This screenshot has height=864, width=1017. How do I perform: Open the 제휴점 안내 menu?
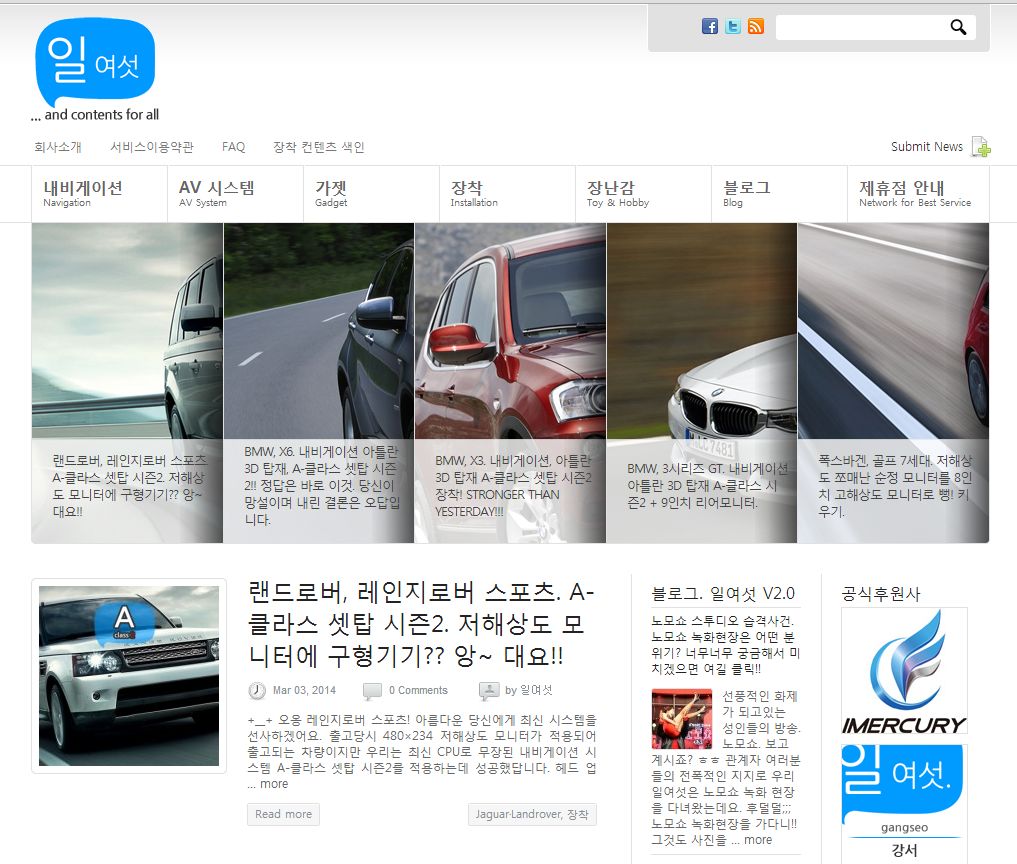coord(918,194)
